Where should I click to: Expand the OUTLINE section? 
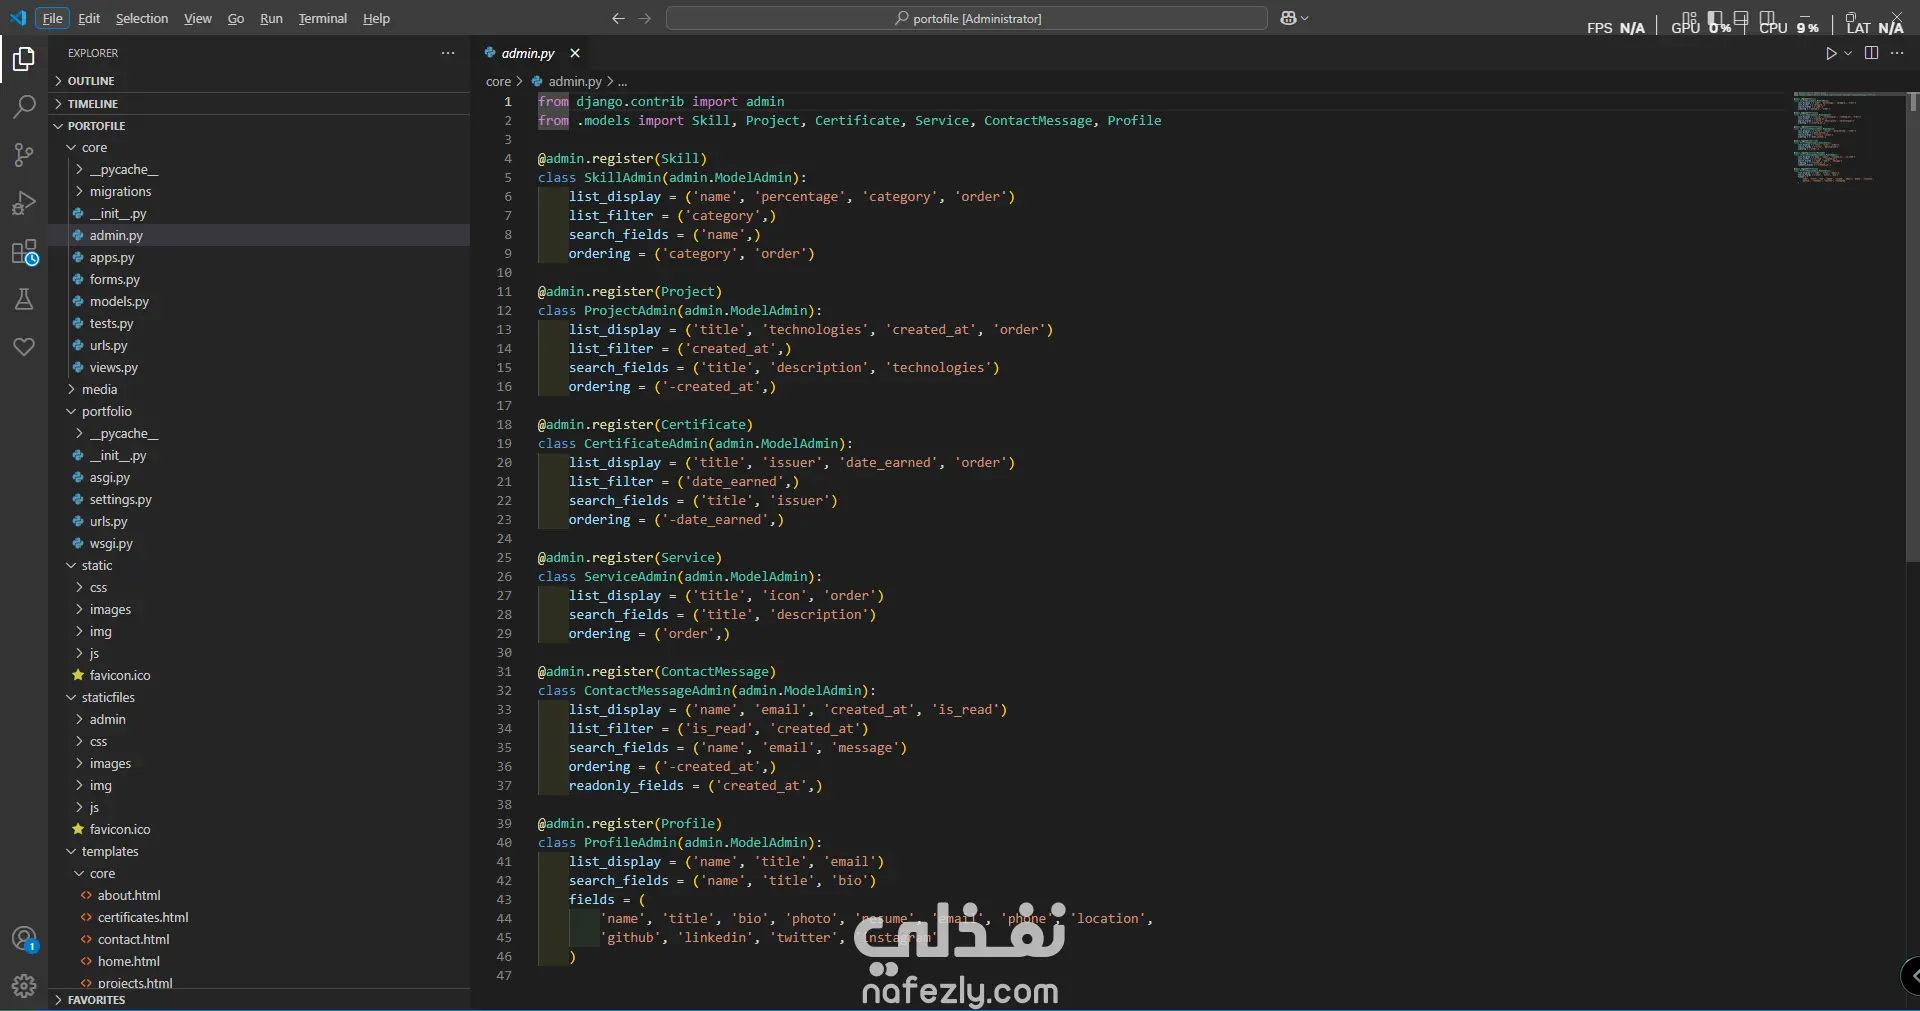(260, 81)
